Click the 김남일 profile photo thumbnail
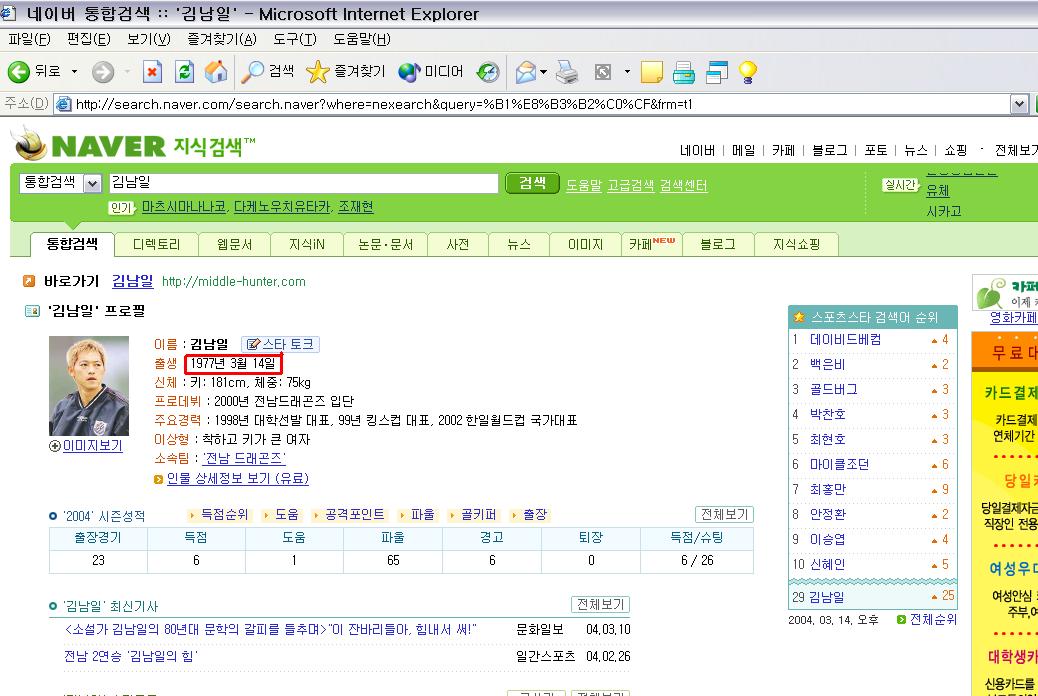The image size is (1038, 696). [x=89, y=386]
